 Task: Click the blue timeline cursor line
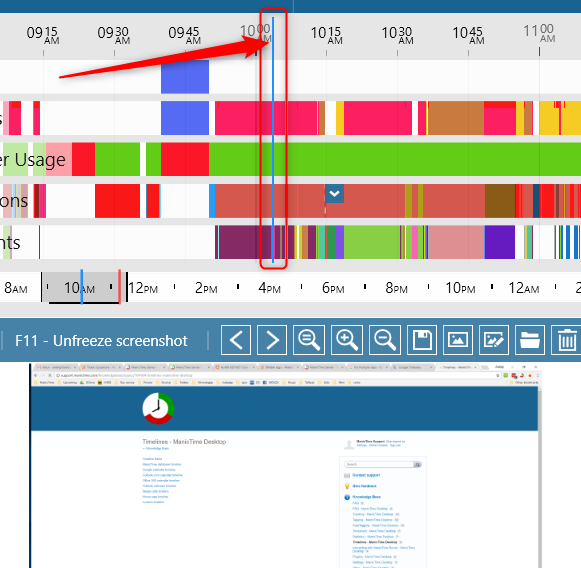pos(273,140)
